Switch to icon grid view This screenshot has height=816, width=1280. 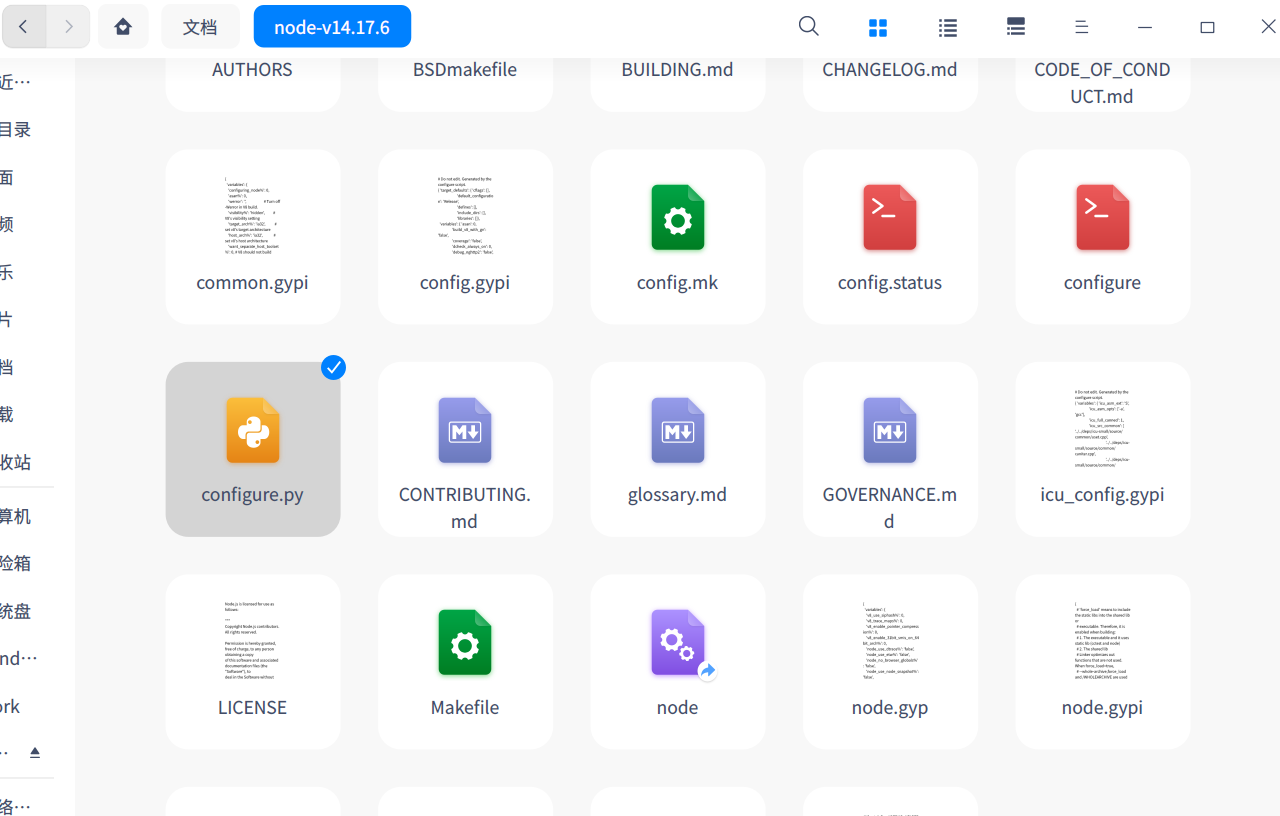(x=878, y=27)
